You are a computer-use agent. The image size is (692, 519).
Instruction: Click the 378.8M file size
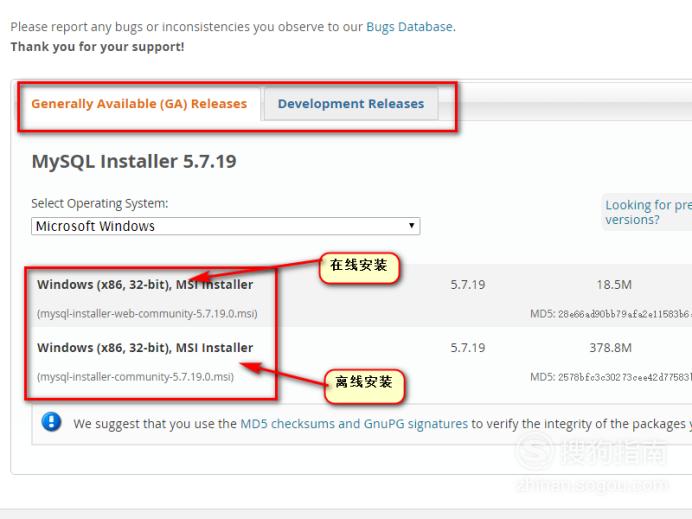(x=610, y=348)
